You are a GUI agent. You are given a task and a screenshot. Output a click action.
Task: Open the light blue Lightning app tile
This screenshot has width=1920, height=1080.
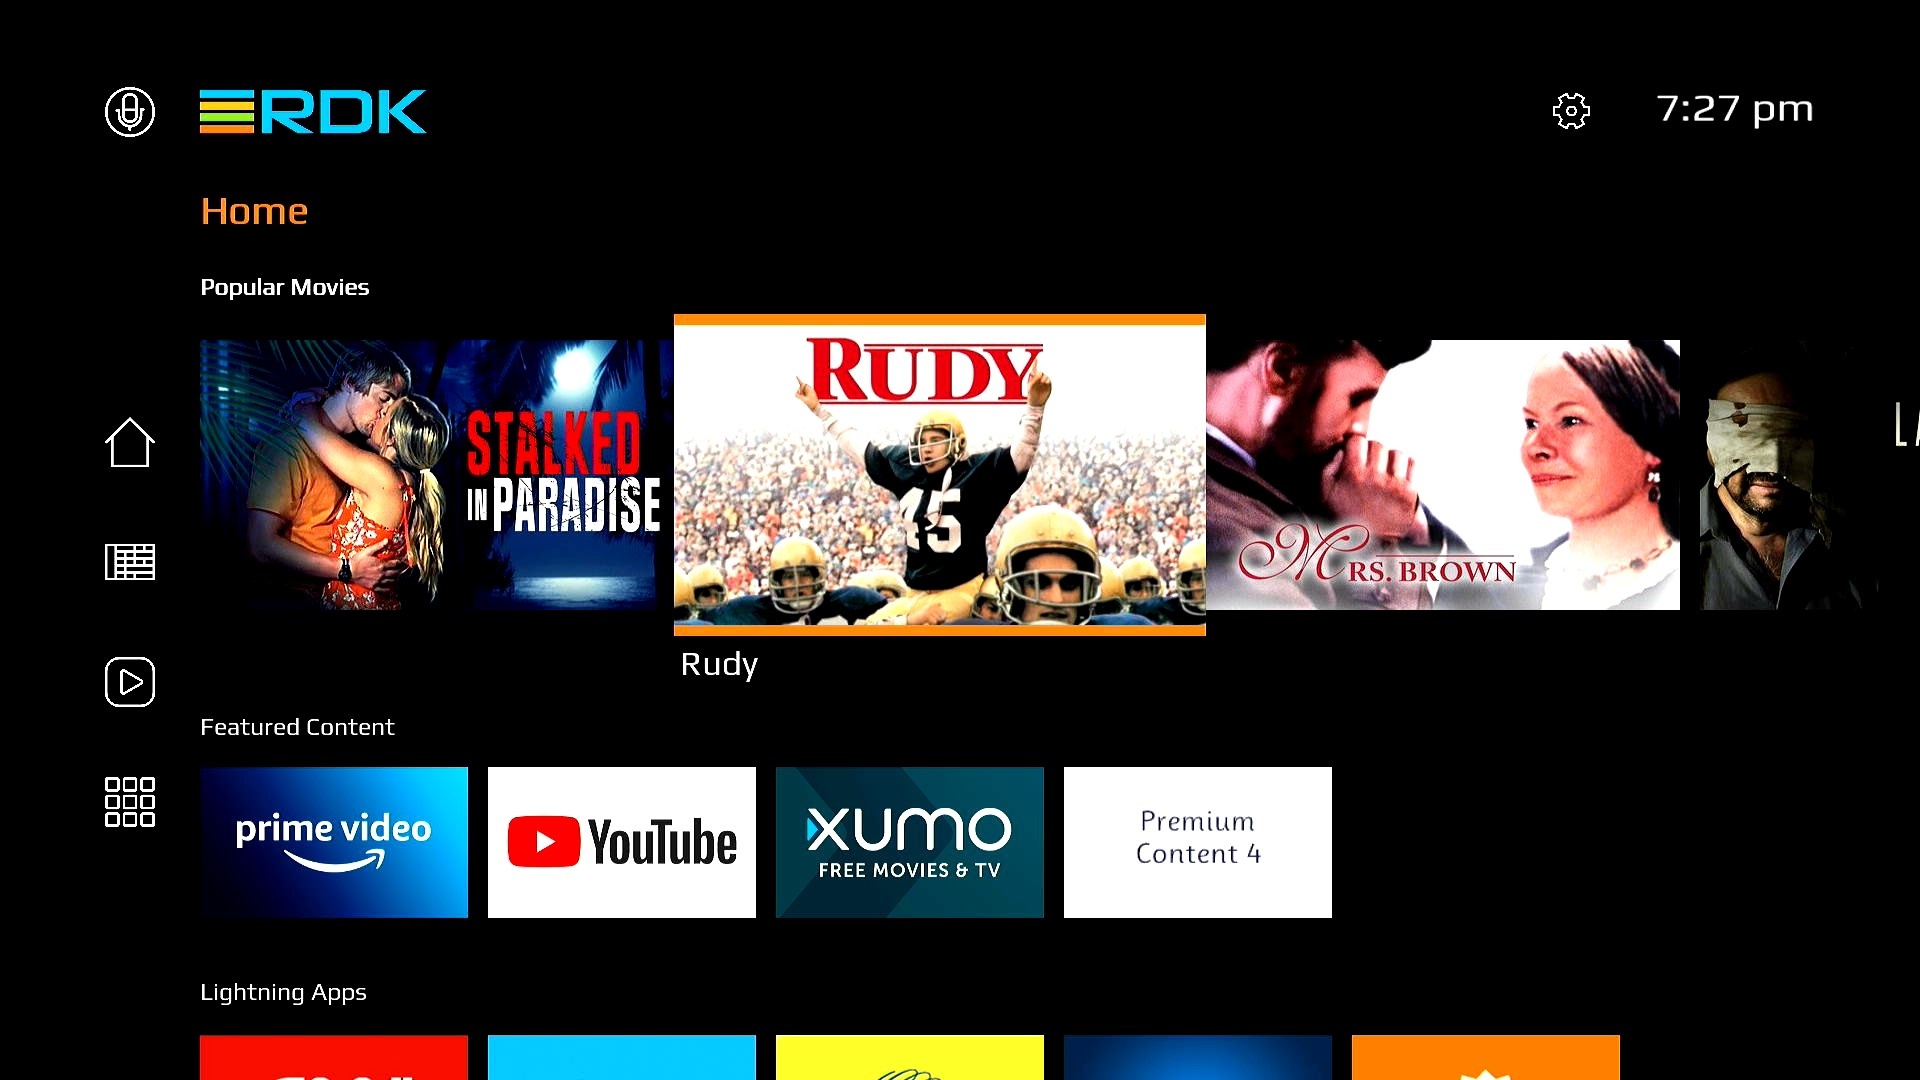[622, 1058]
